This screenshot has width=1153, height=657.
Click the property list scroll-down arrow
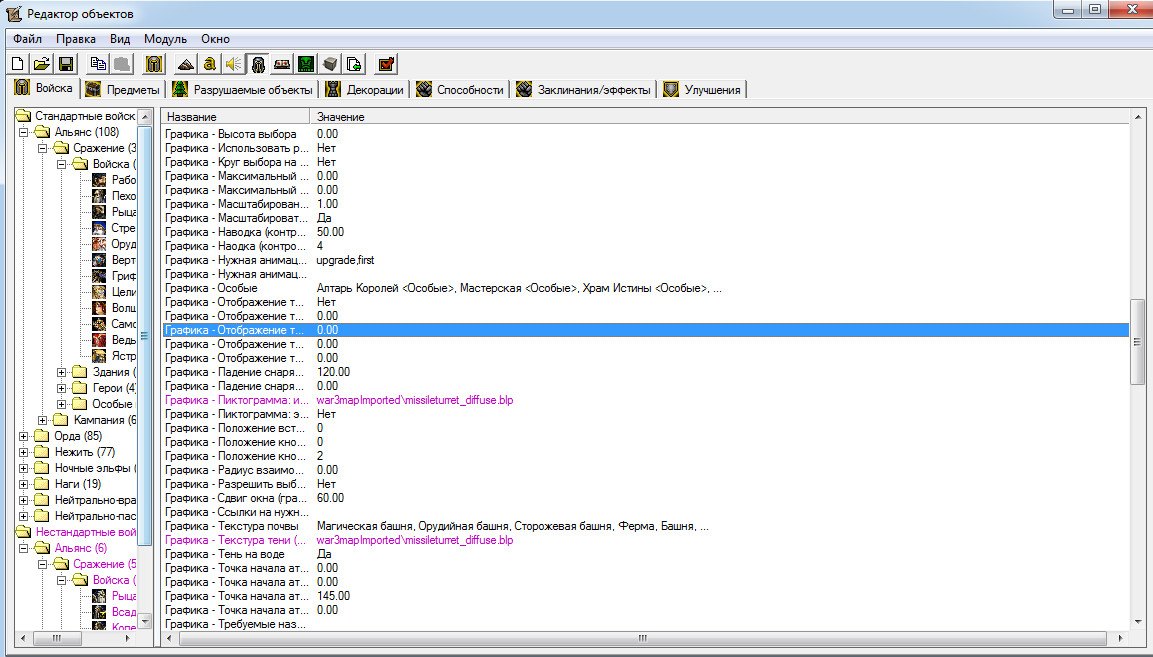pyautogui.click(x=1138, y=622)
